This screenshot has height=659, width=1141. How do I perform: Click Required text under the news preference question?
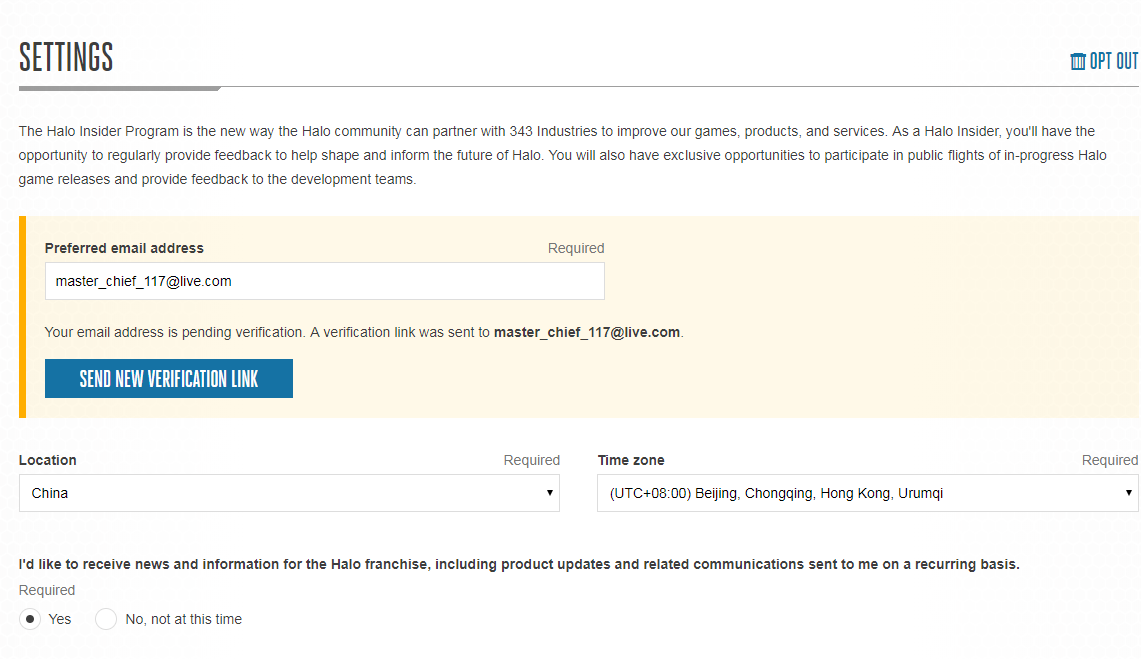point(47,590)
